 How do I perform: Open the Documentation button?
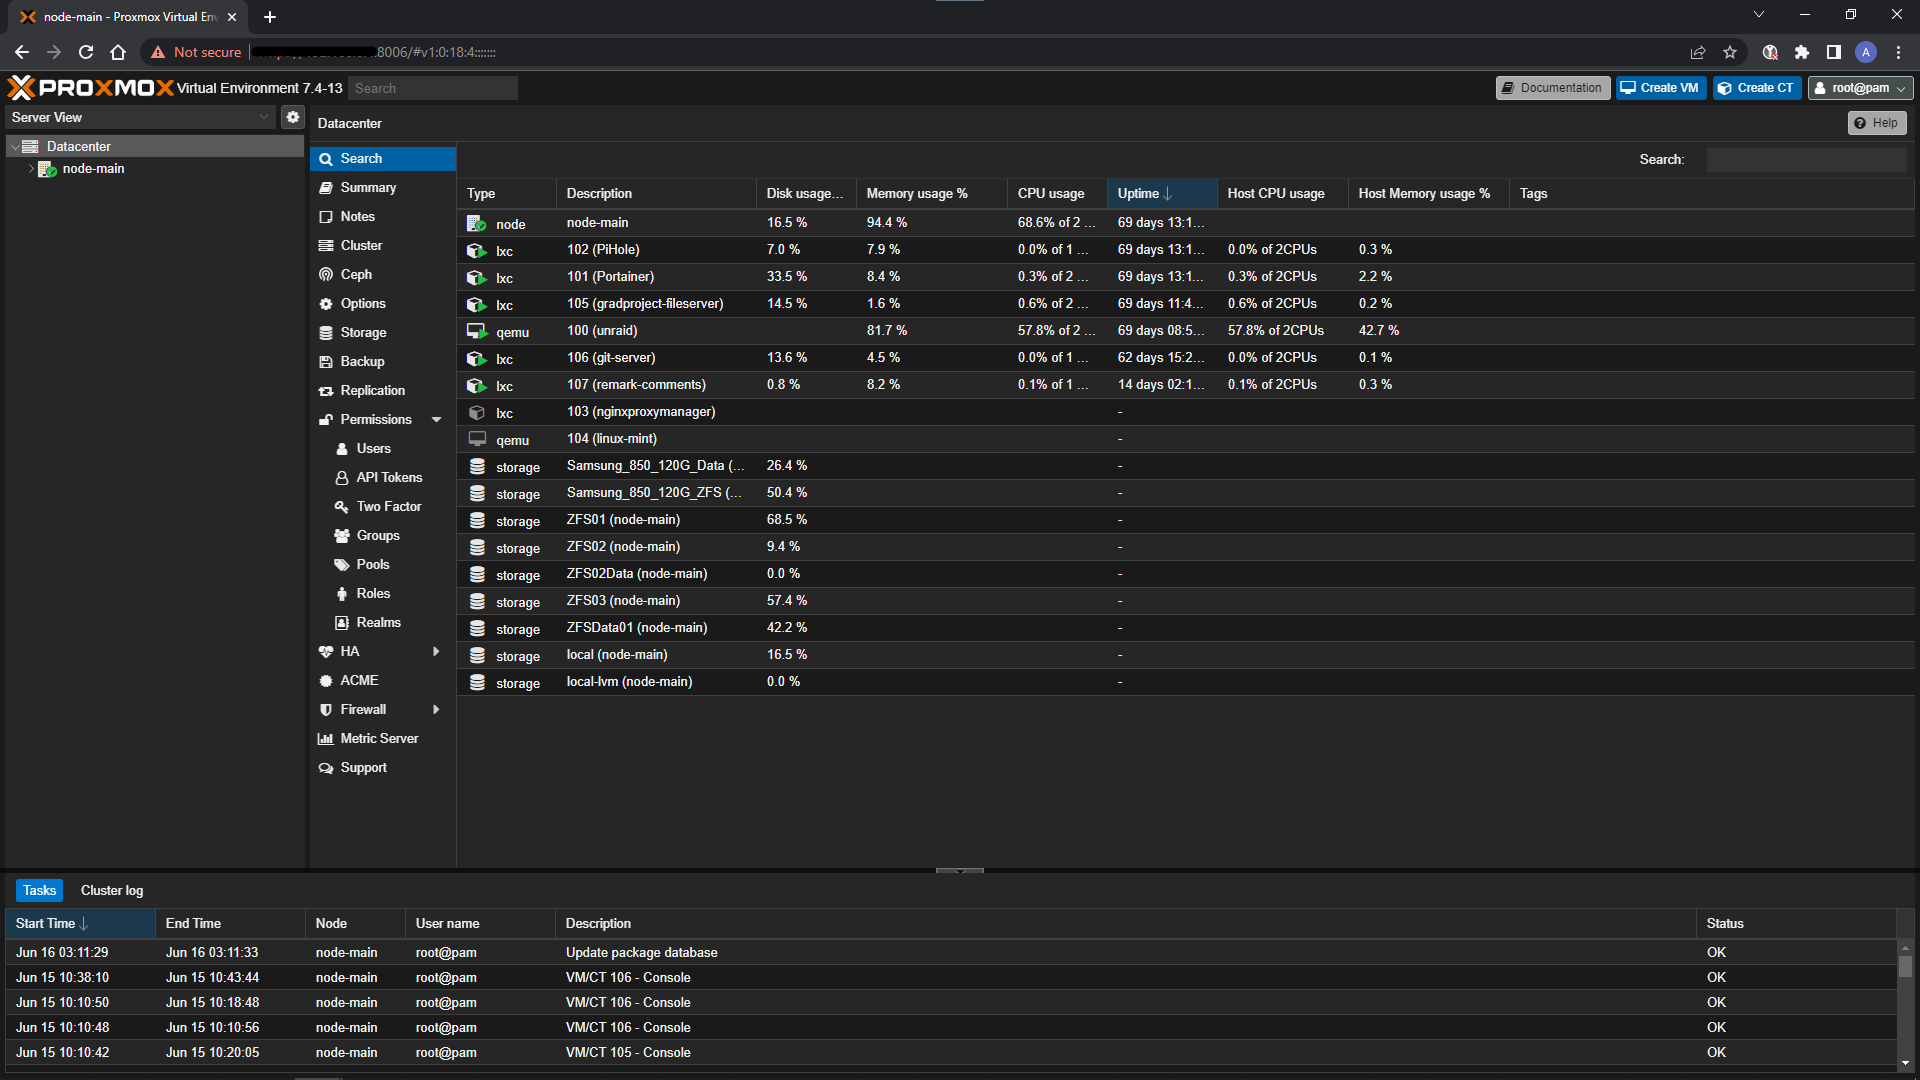[1552, 88]
